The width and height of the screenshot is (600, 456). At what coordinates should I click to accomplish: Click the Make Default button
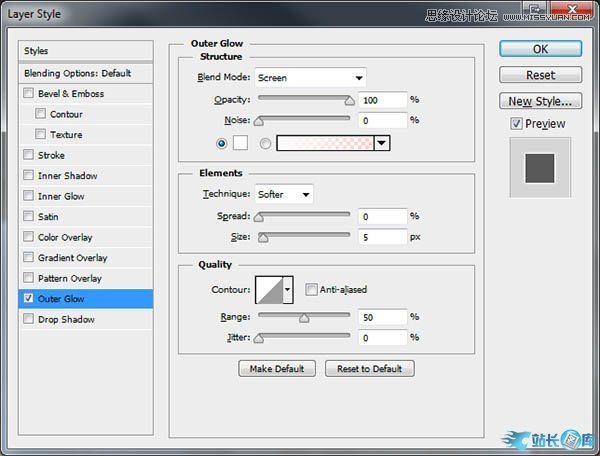click(x=277, y=368)
